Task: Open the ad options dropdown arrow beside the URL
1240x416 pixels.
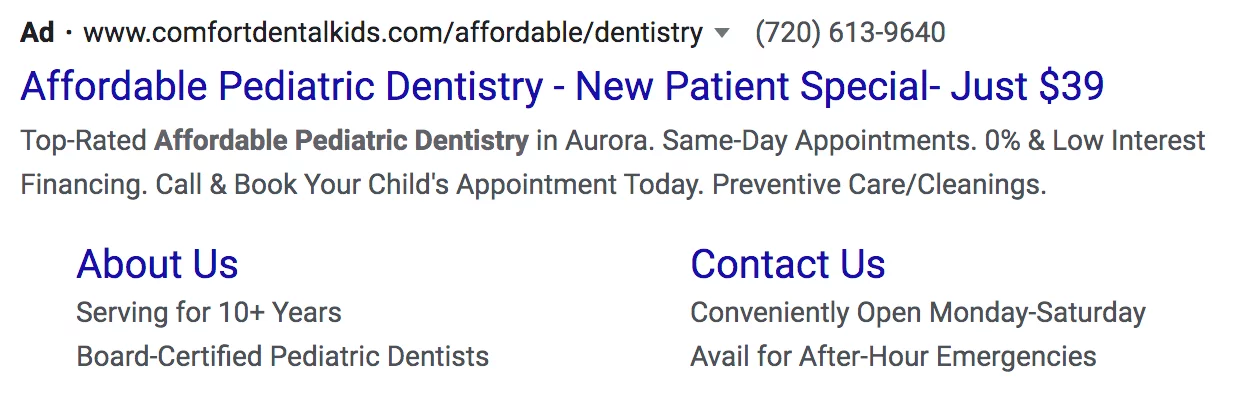Action: (722, 34)
